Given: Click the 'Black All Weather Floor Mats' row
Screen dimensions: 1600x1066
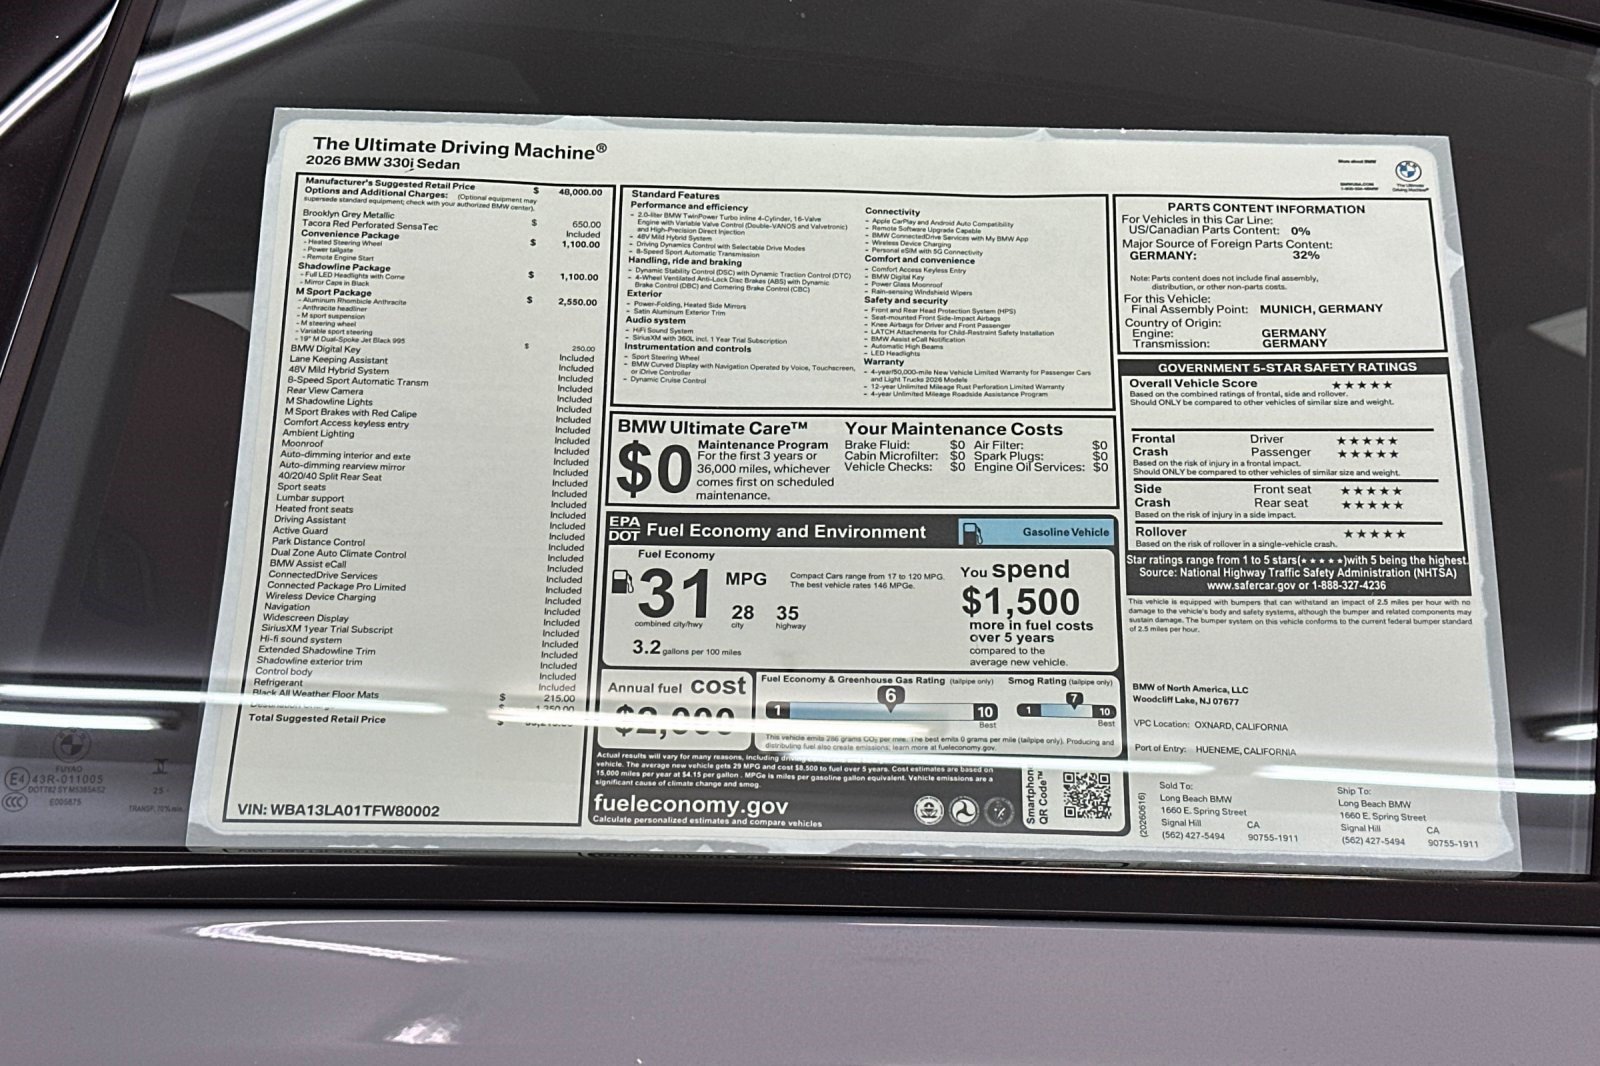Looking at the screenshot, I should [x=415, y=694].
